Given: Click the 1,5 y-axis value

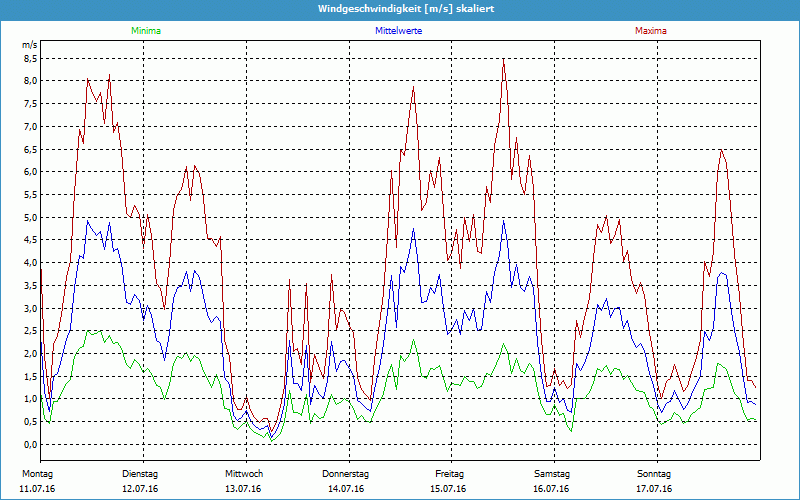Looking at the screenshot, I should pyautogui.click(x=31, y=376).
